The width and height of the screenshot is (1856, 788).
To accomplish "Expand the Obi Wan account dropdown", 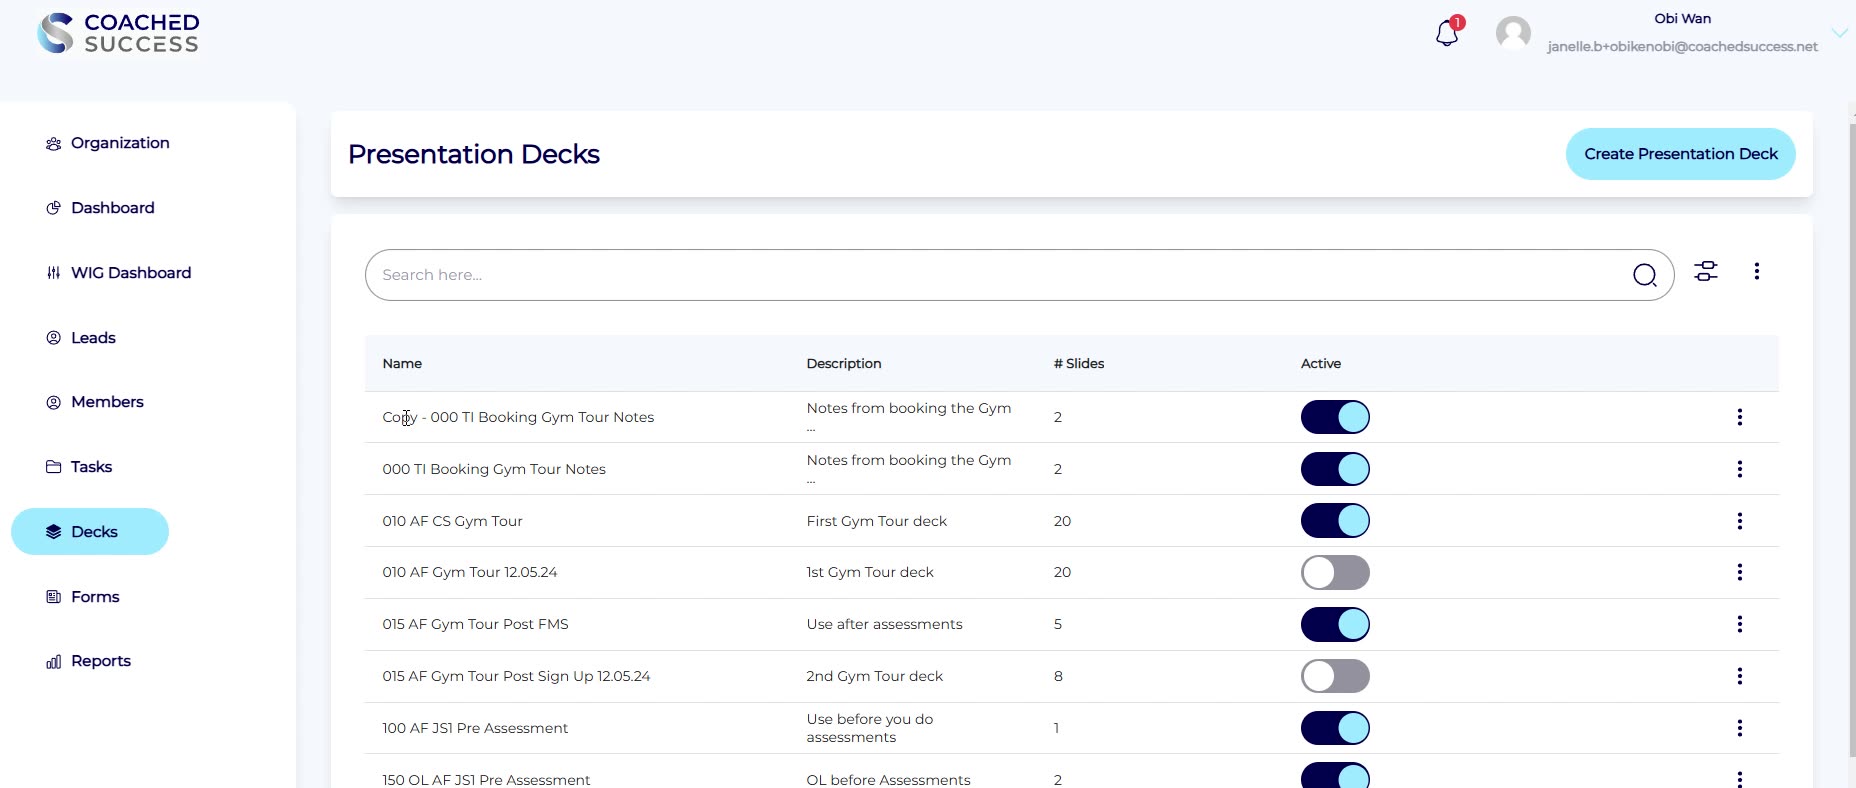I will tap(1839, 33).
